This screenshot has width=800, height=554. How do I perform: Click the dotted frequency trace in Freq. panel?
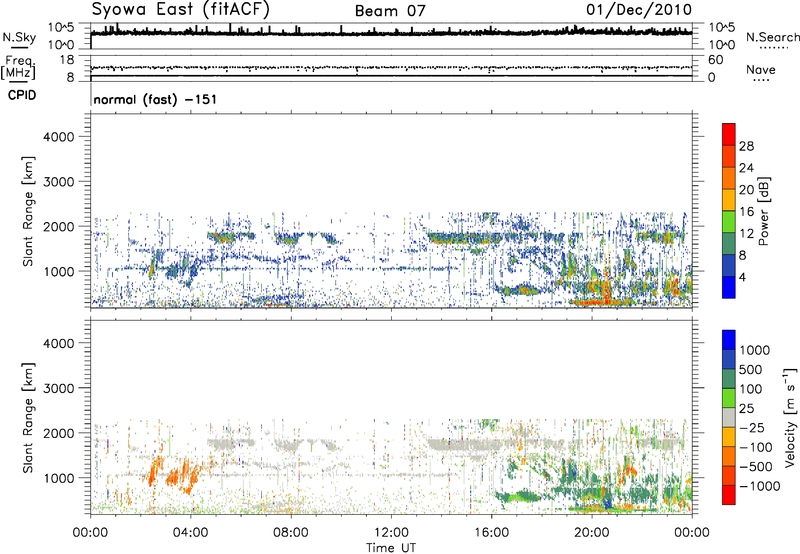coord(391,67)
